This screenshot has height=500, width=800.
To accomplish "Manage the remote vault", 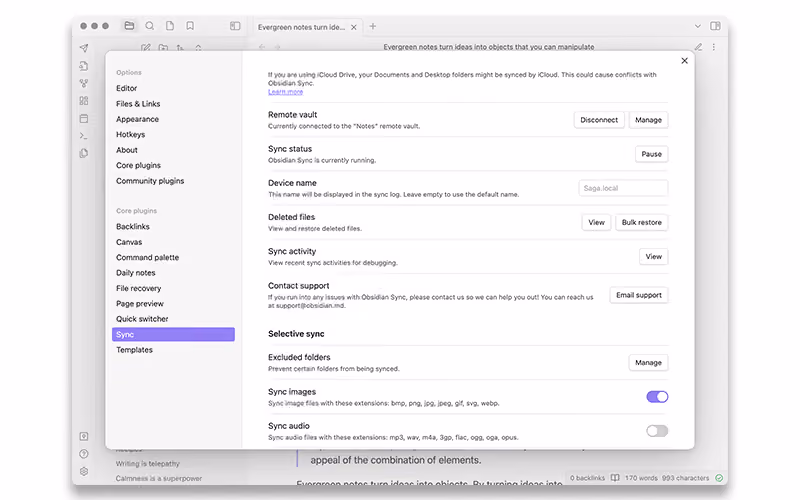I will pos(648,120).
